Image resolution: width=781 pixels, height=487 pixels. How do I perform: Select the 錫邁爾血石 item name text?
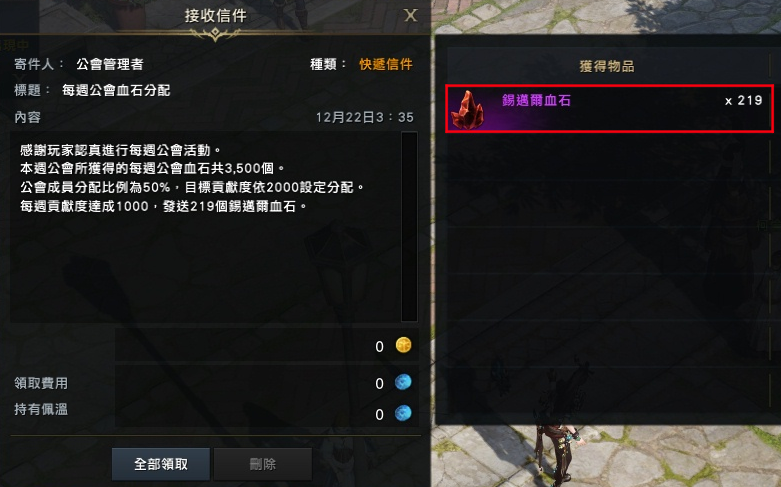click(536, 101)
